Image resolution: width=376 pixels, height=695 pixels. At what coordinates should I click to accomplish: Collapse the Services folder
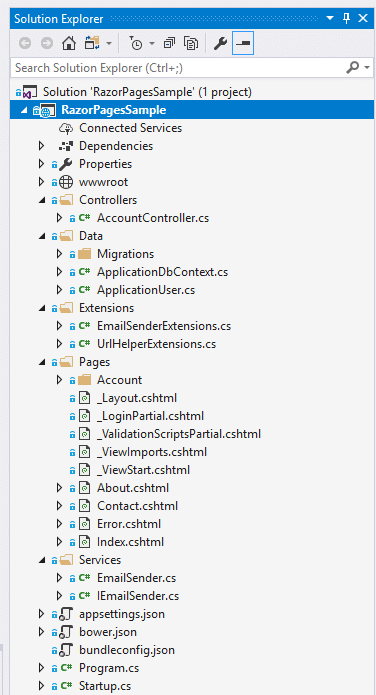coord(42,561)
